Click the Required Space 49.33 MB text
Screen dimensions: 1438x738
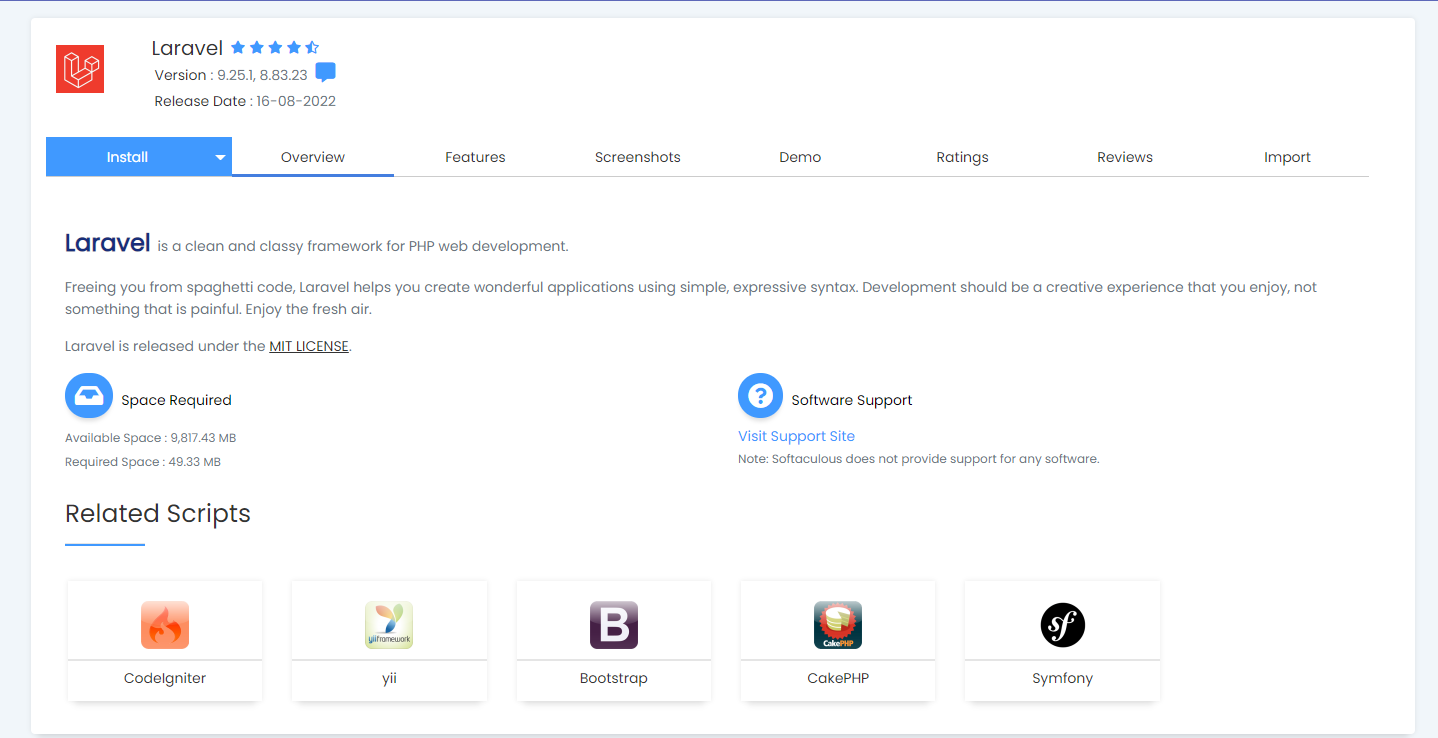(143, 462)
